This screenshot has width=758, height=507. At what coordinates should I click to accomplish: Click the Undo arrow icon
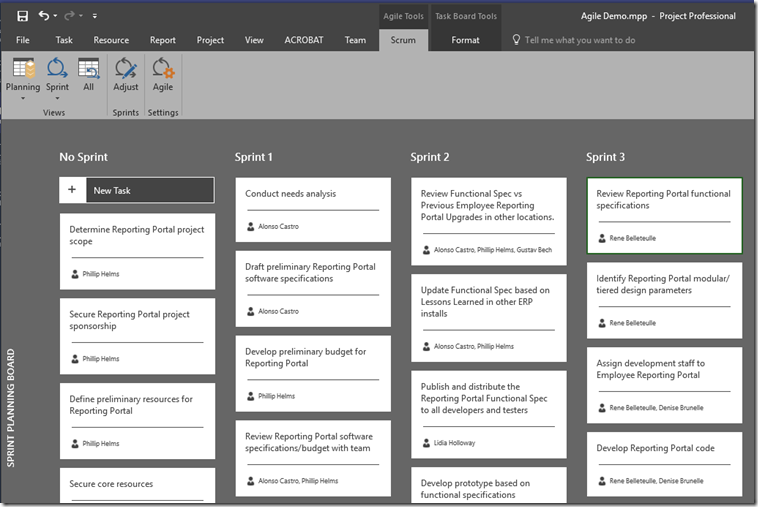(x=44, y=16)
